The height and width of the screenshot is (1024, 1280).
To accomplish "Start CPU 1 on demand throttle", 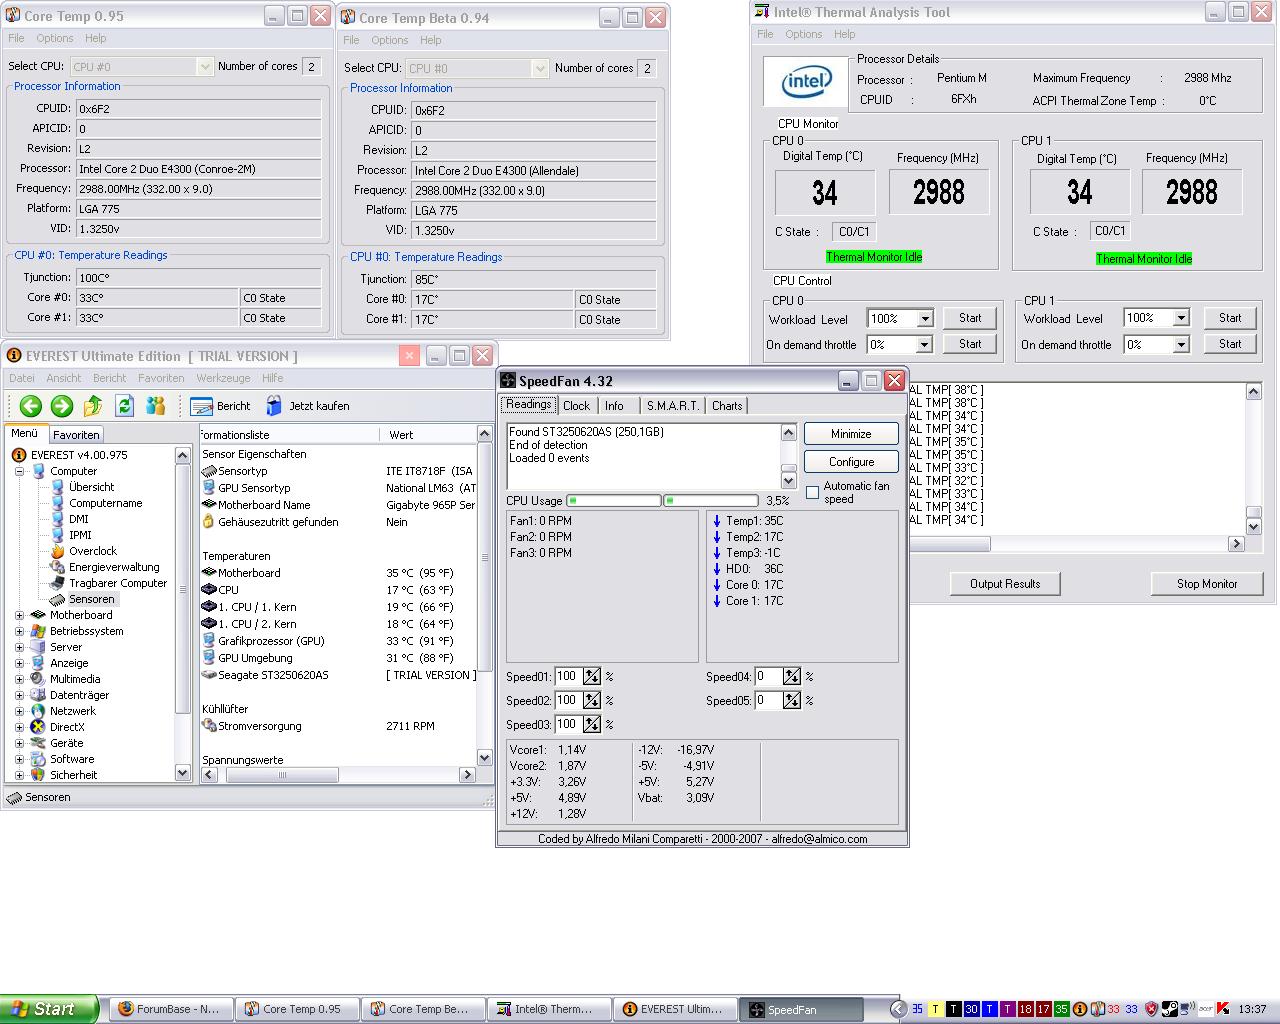I will [x=1230, y=344].
